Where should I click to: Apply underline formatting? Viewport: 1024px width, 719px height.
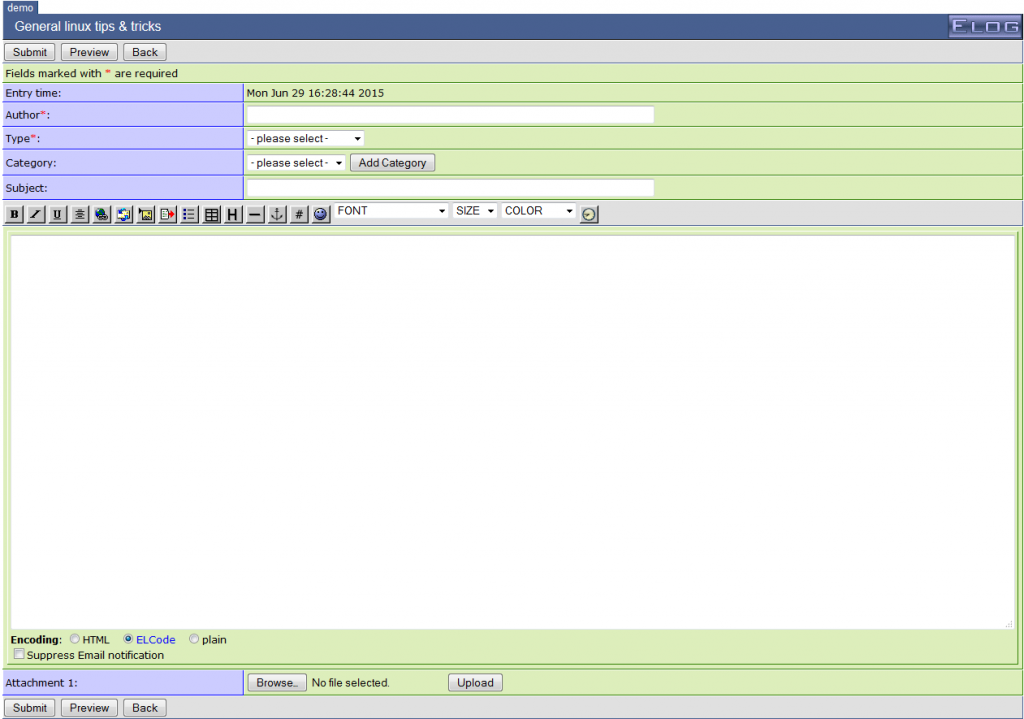[x=57, y=213]
